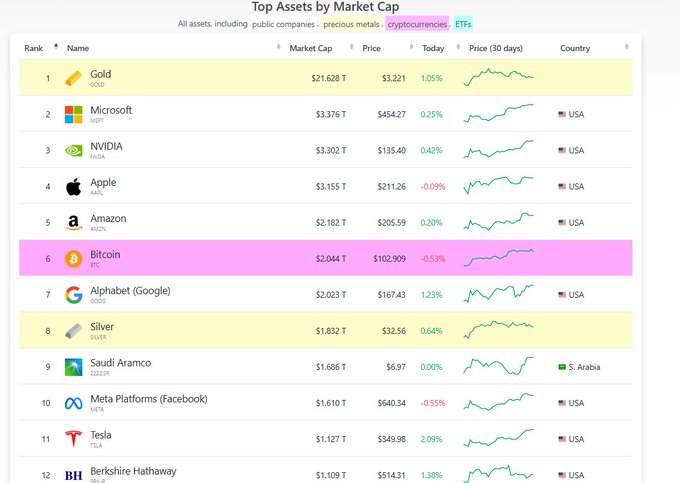Image resolution: width=680 pixels, height=483 pixels.
Task: Sort by Rank column arrow
Action: click(x=56, y=47)
